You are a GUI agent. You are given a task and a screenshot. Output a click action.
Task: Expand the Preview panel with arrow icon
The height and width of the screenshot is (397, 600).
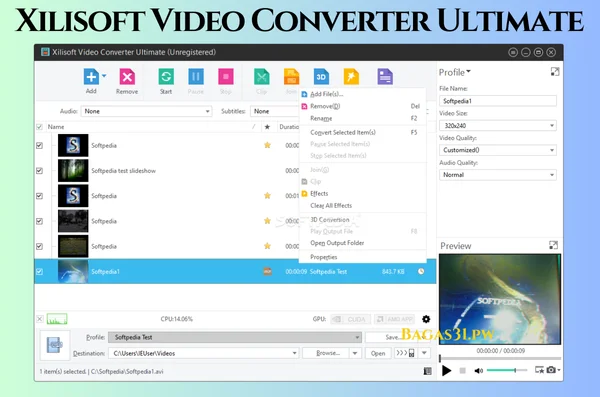coord(553,245)
